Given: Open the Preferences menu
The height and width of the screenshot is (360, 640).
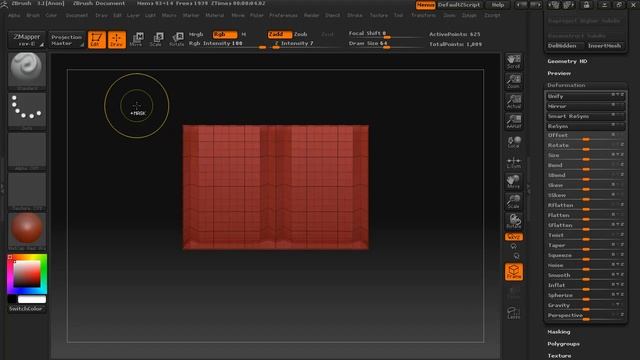Looking at the screenshot, I should [283, 15].
